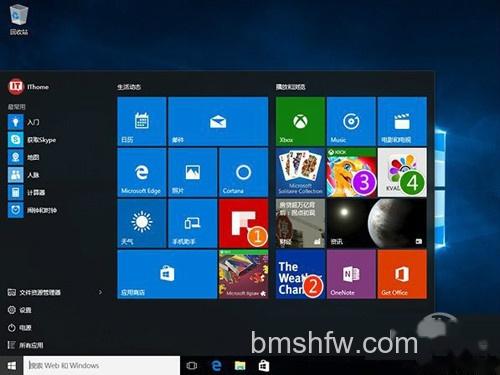The height and width of the screenshot is (375, 500).
Task: Open Store from the taskbar
Action: coord(264,366)
